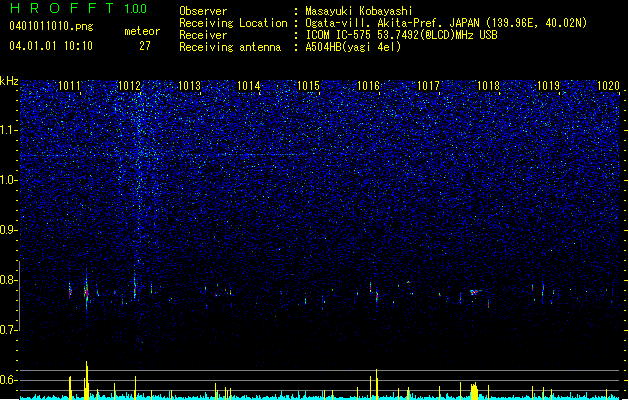The image size is (629, 400).
Task: Click time marker 1012
Action: tap(130, 86)
